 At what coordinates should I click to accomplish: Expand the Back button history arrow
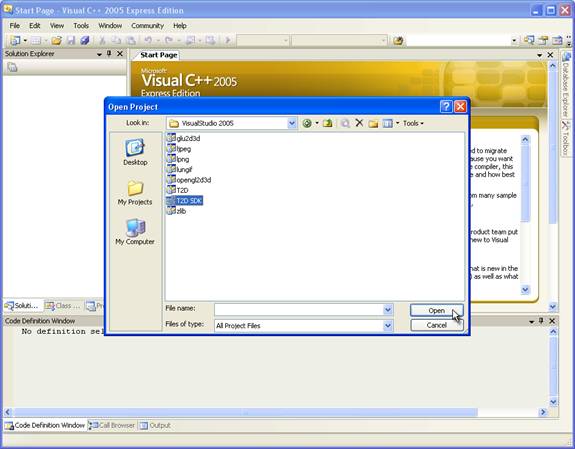317,123
